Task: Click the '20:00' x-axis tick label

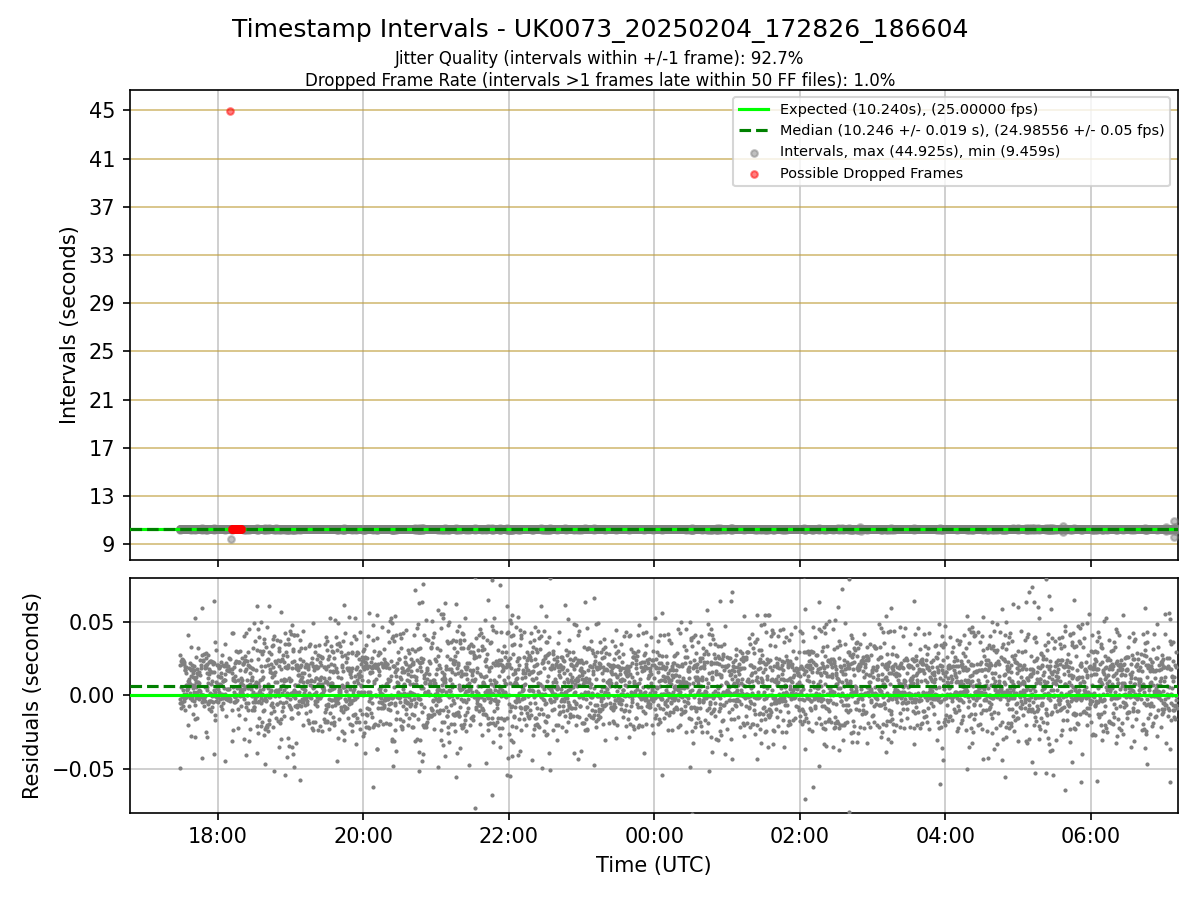Action: click(363, 836)
